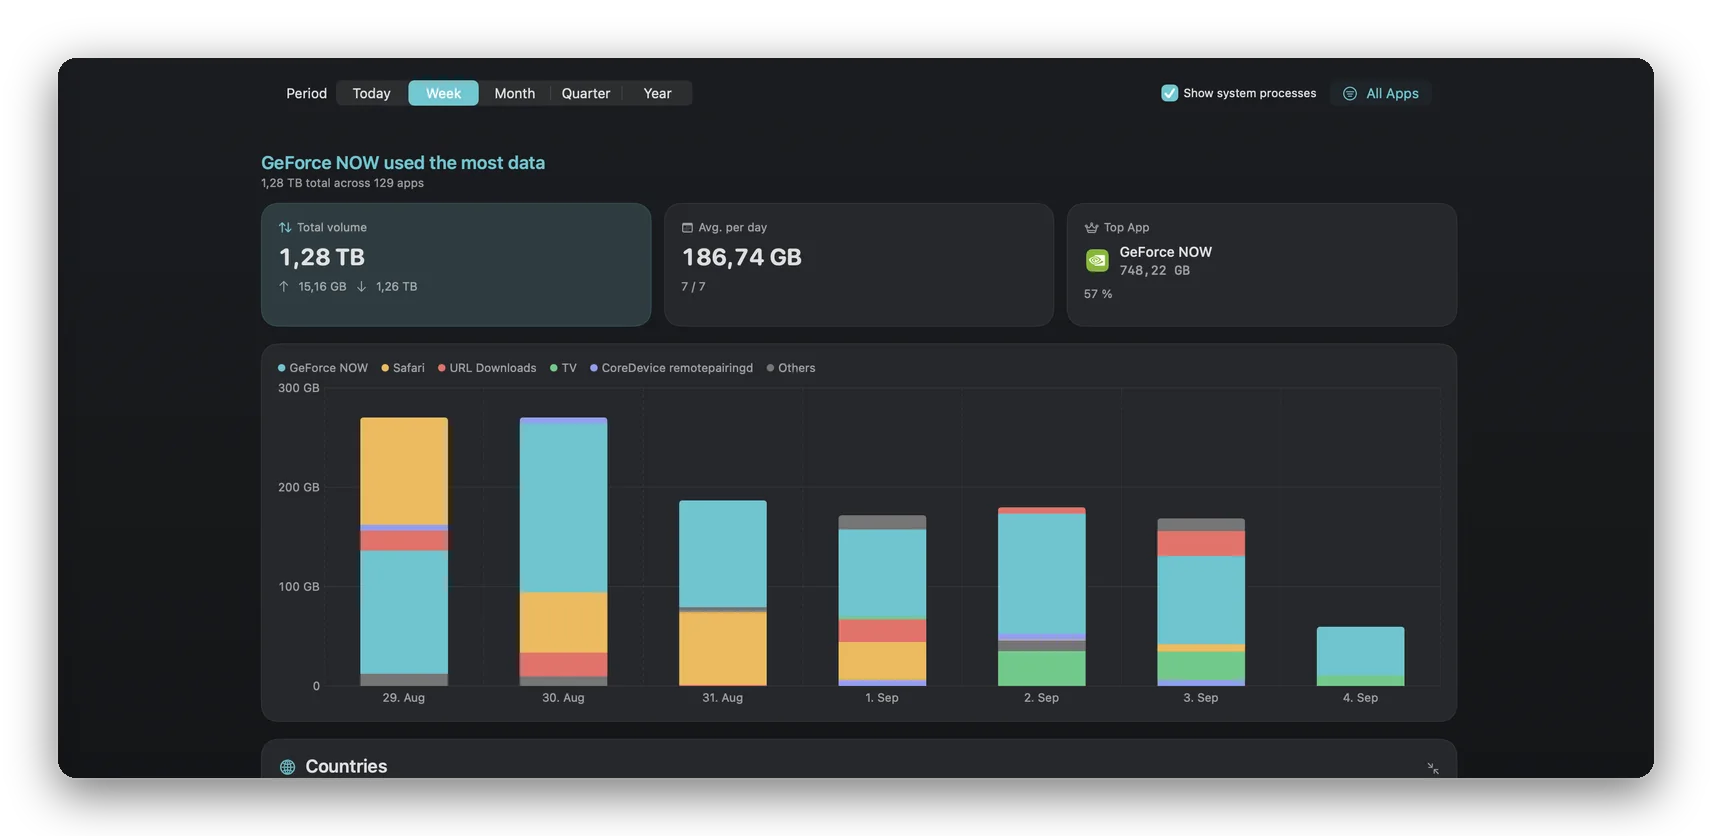Toggle Show system processes checkbox

(x=1169, y=93)
